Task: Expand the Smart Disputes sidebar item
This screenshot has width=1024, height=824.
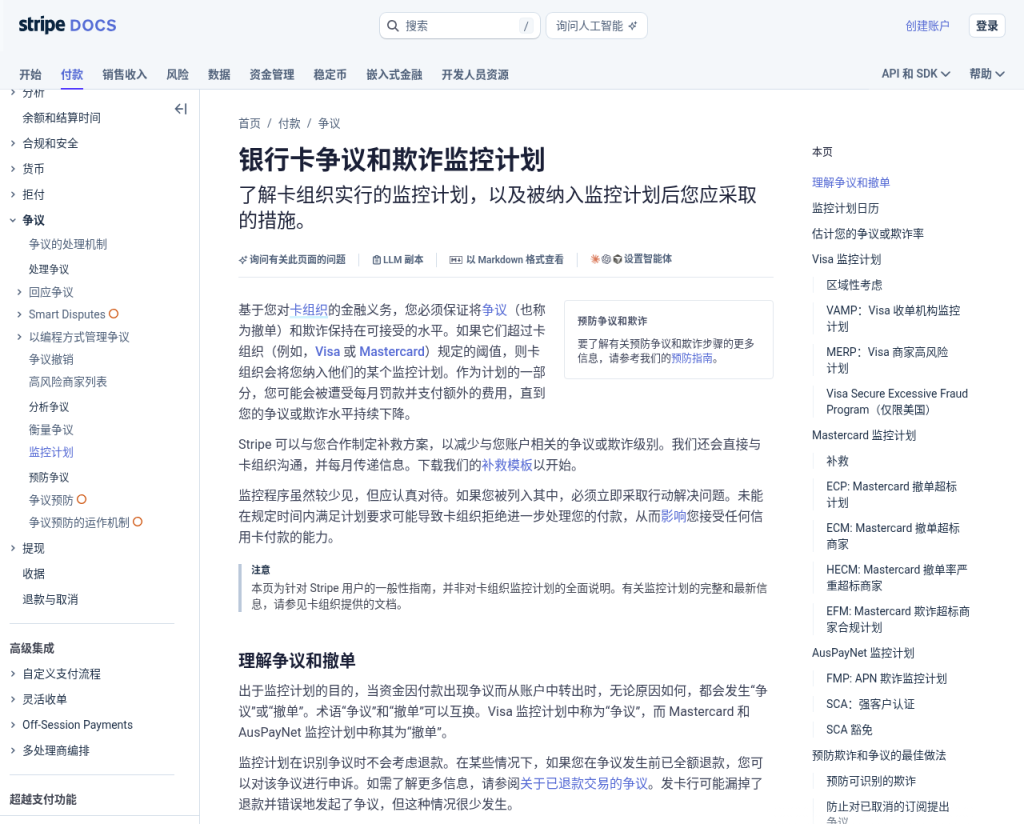Action: [19, 315]
